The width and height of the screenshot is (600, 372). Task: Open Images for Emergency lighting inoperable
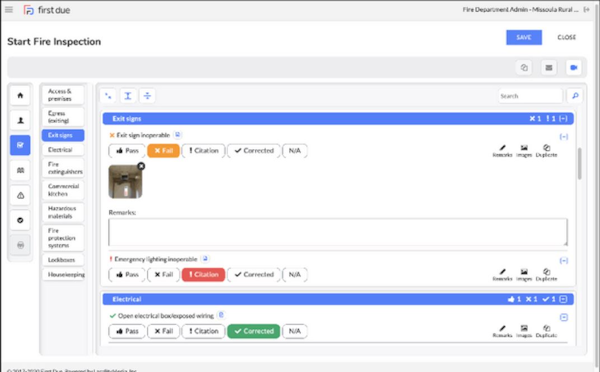point(524,275)
